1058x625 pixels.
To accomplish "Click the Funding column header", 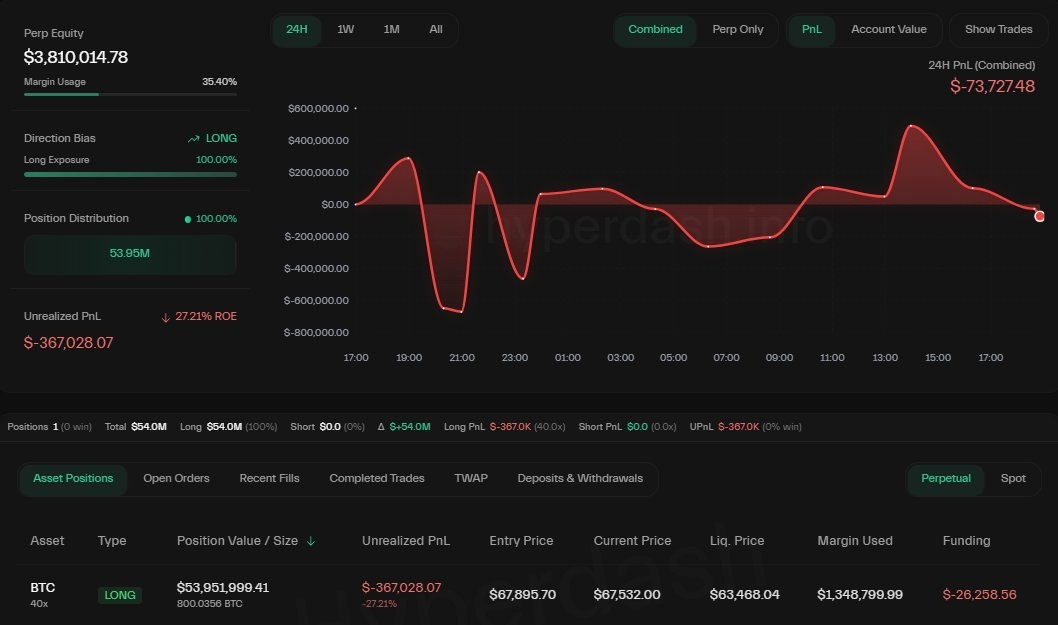I will point(966,541).
